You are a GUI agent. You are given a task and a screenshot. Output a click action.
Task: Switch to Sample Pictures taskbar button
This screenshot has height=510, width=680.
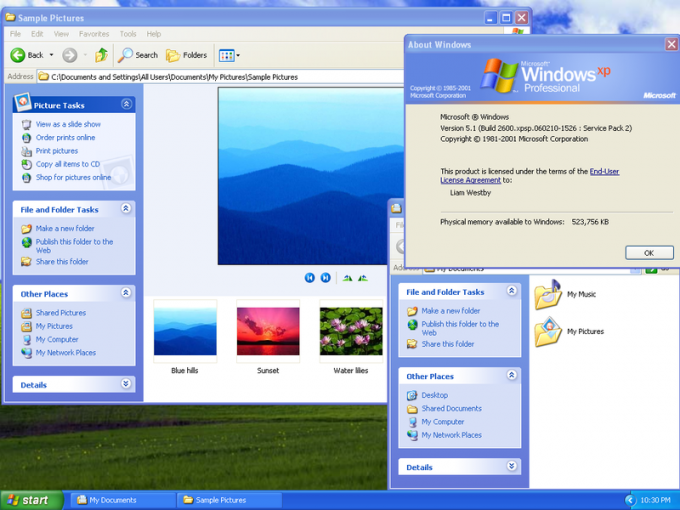tap(229, 500)
